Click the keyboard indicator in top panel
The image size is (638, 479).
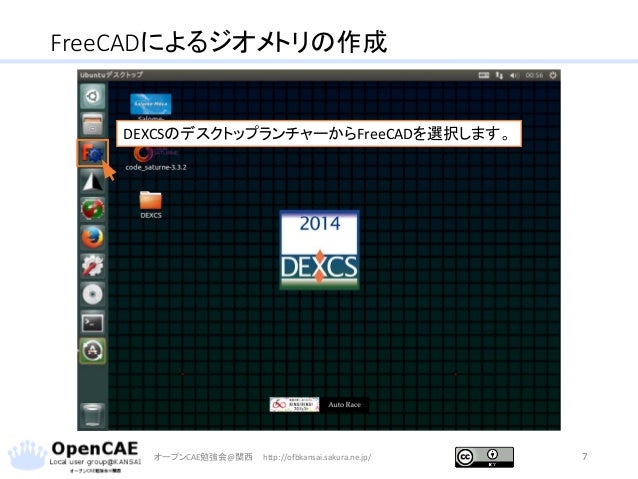484,75
